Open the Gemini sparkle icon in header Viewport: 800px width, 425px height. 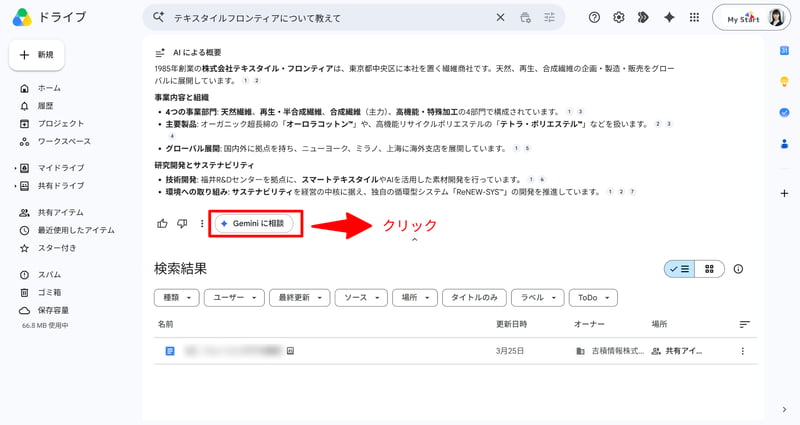click(669, 17)
